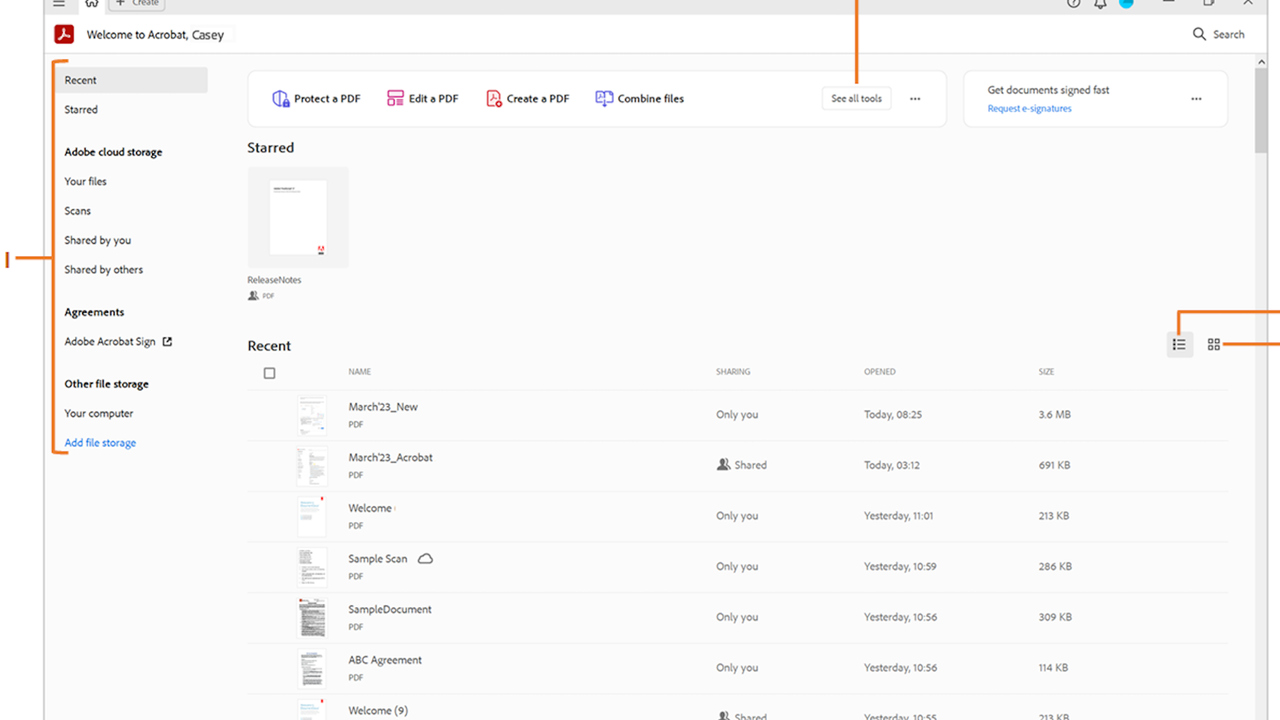The width and height of the screenshot is (1280, 720).
Task: Follow the Request e-signatures link
Action: [x=1029, y=109]
